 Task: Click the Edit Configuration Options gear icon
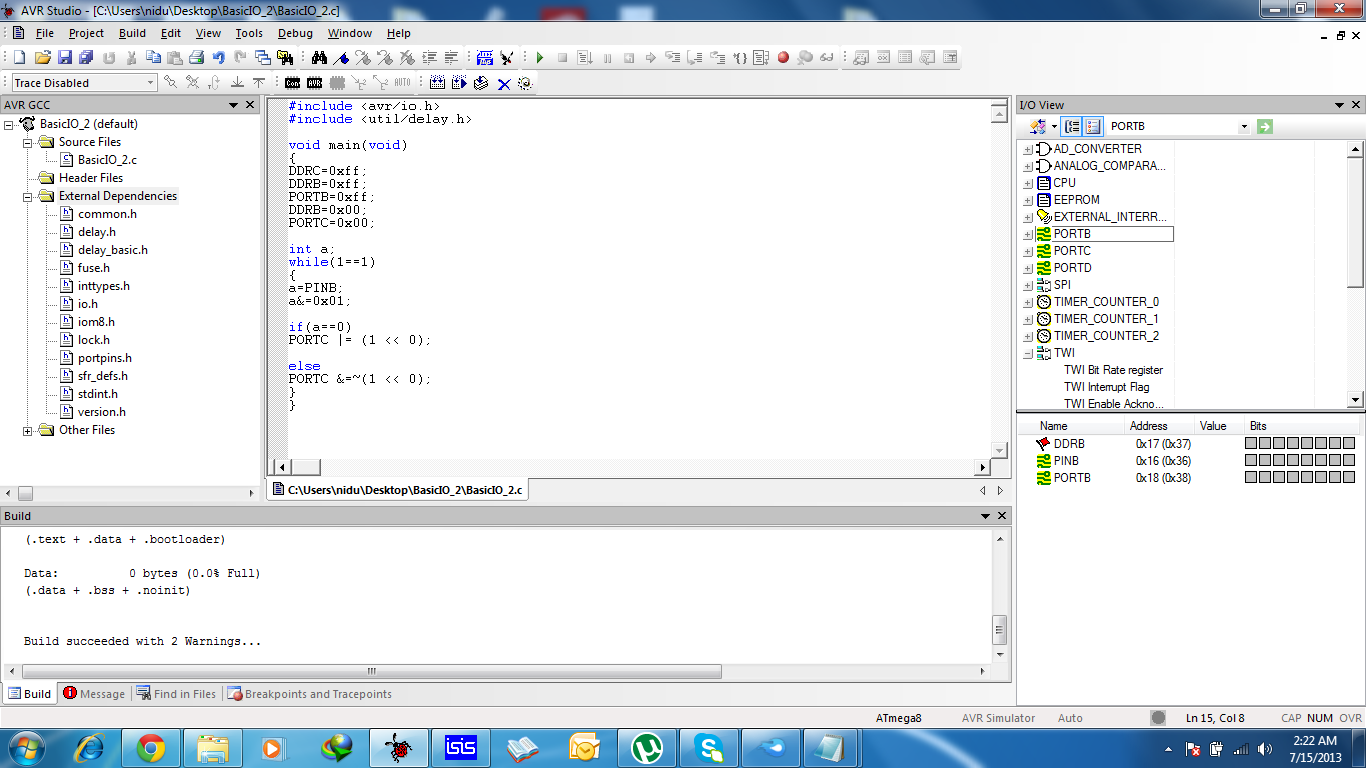[x=525, y=83]
